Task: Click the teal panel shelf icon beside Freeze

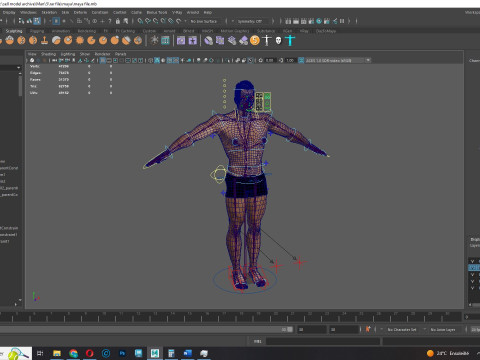Action: pos(165,41)
